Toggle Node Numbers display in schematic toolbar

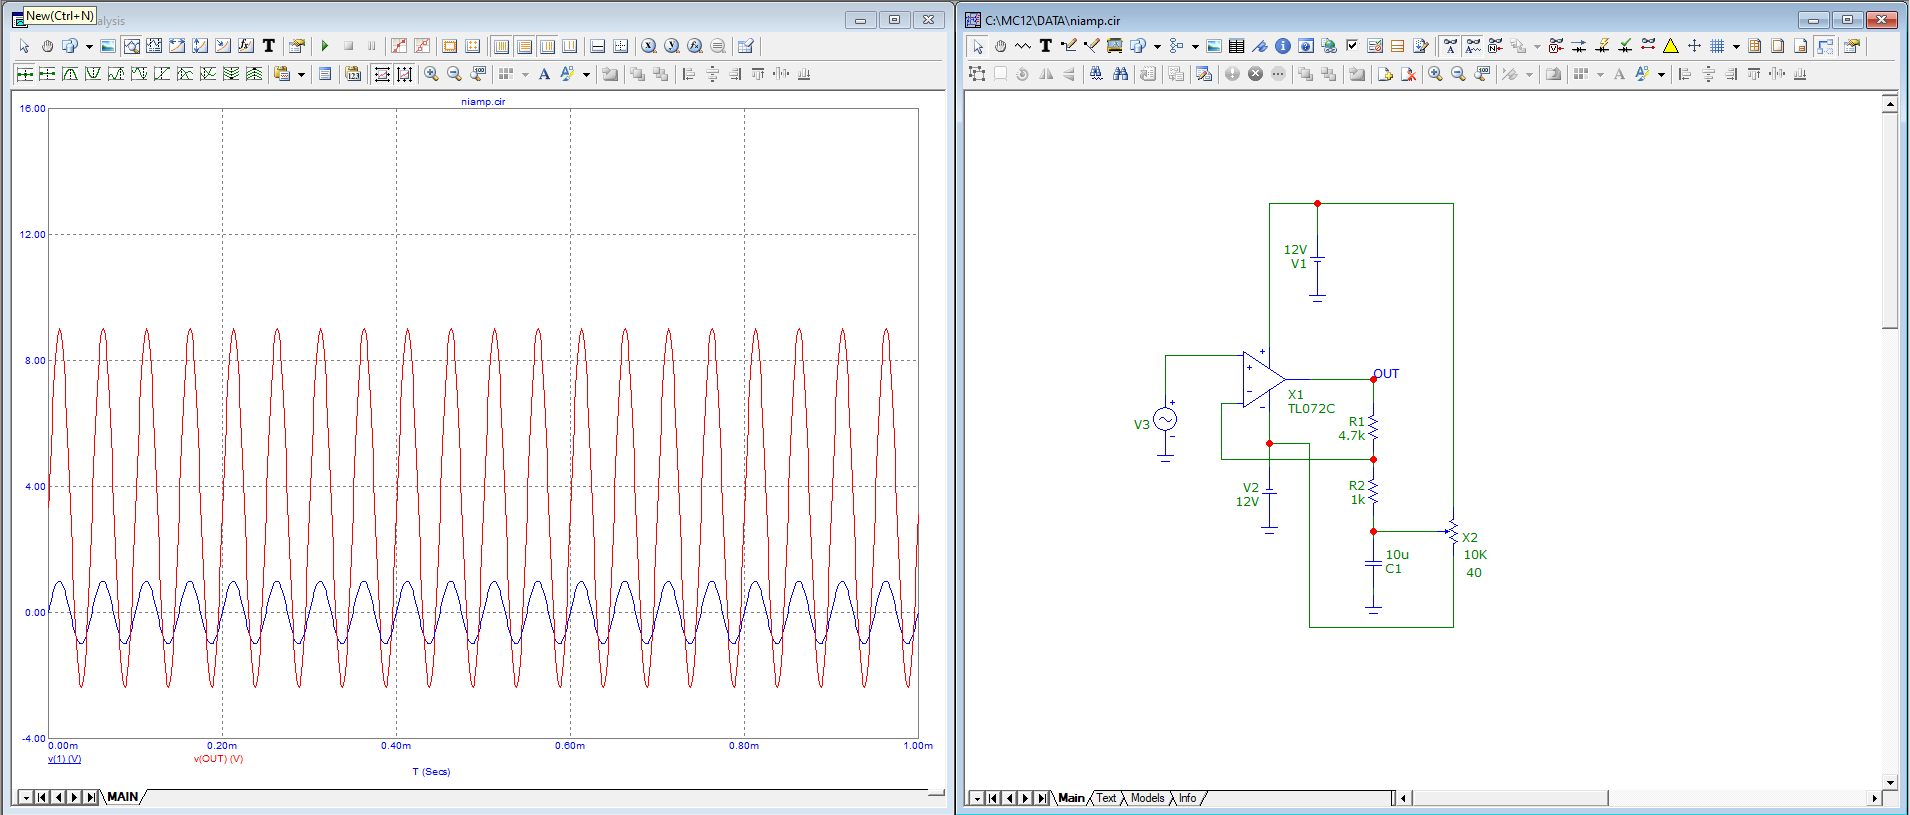click(x=1496, y=46)
